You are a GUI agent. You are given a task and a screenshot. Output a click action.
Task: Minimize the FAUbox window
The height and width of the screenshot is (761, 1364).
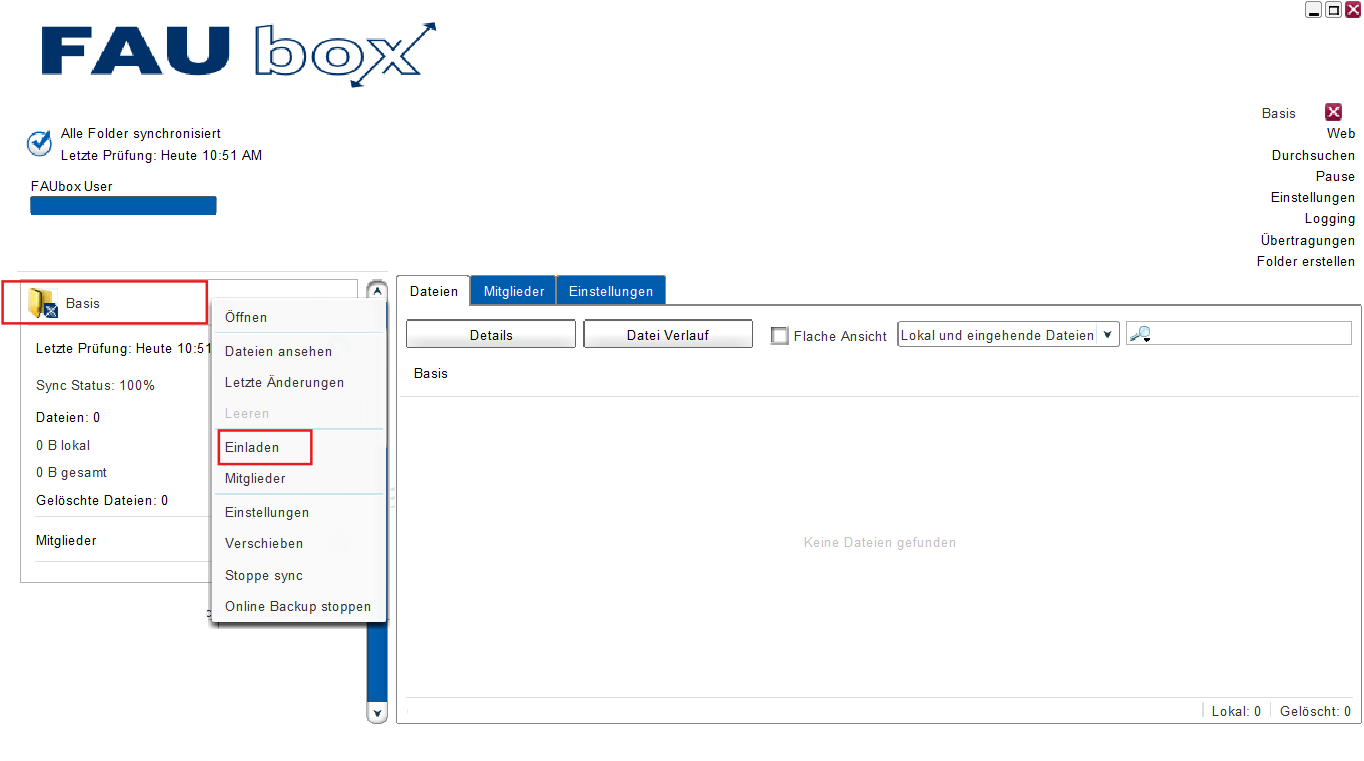coord(1314,9)
